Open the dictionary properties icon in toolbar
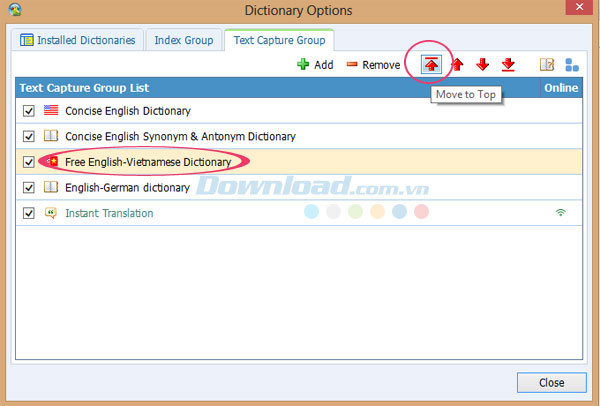This screenshot has height=406, width=600. click(547, 65)
